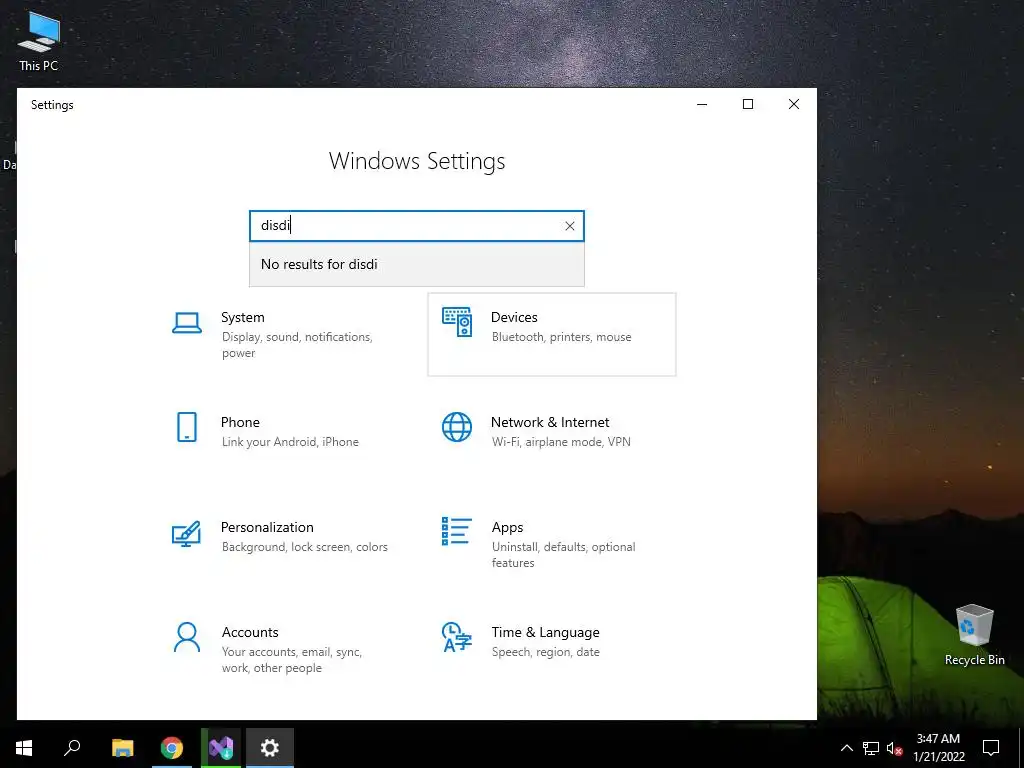Click 'Display, sound, notifications, power' description

coord(297,345)
